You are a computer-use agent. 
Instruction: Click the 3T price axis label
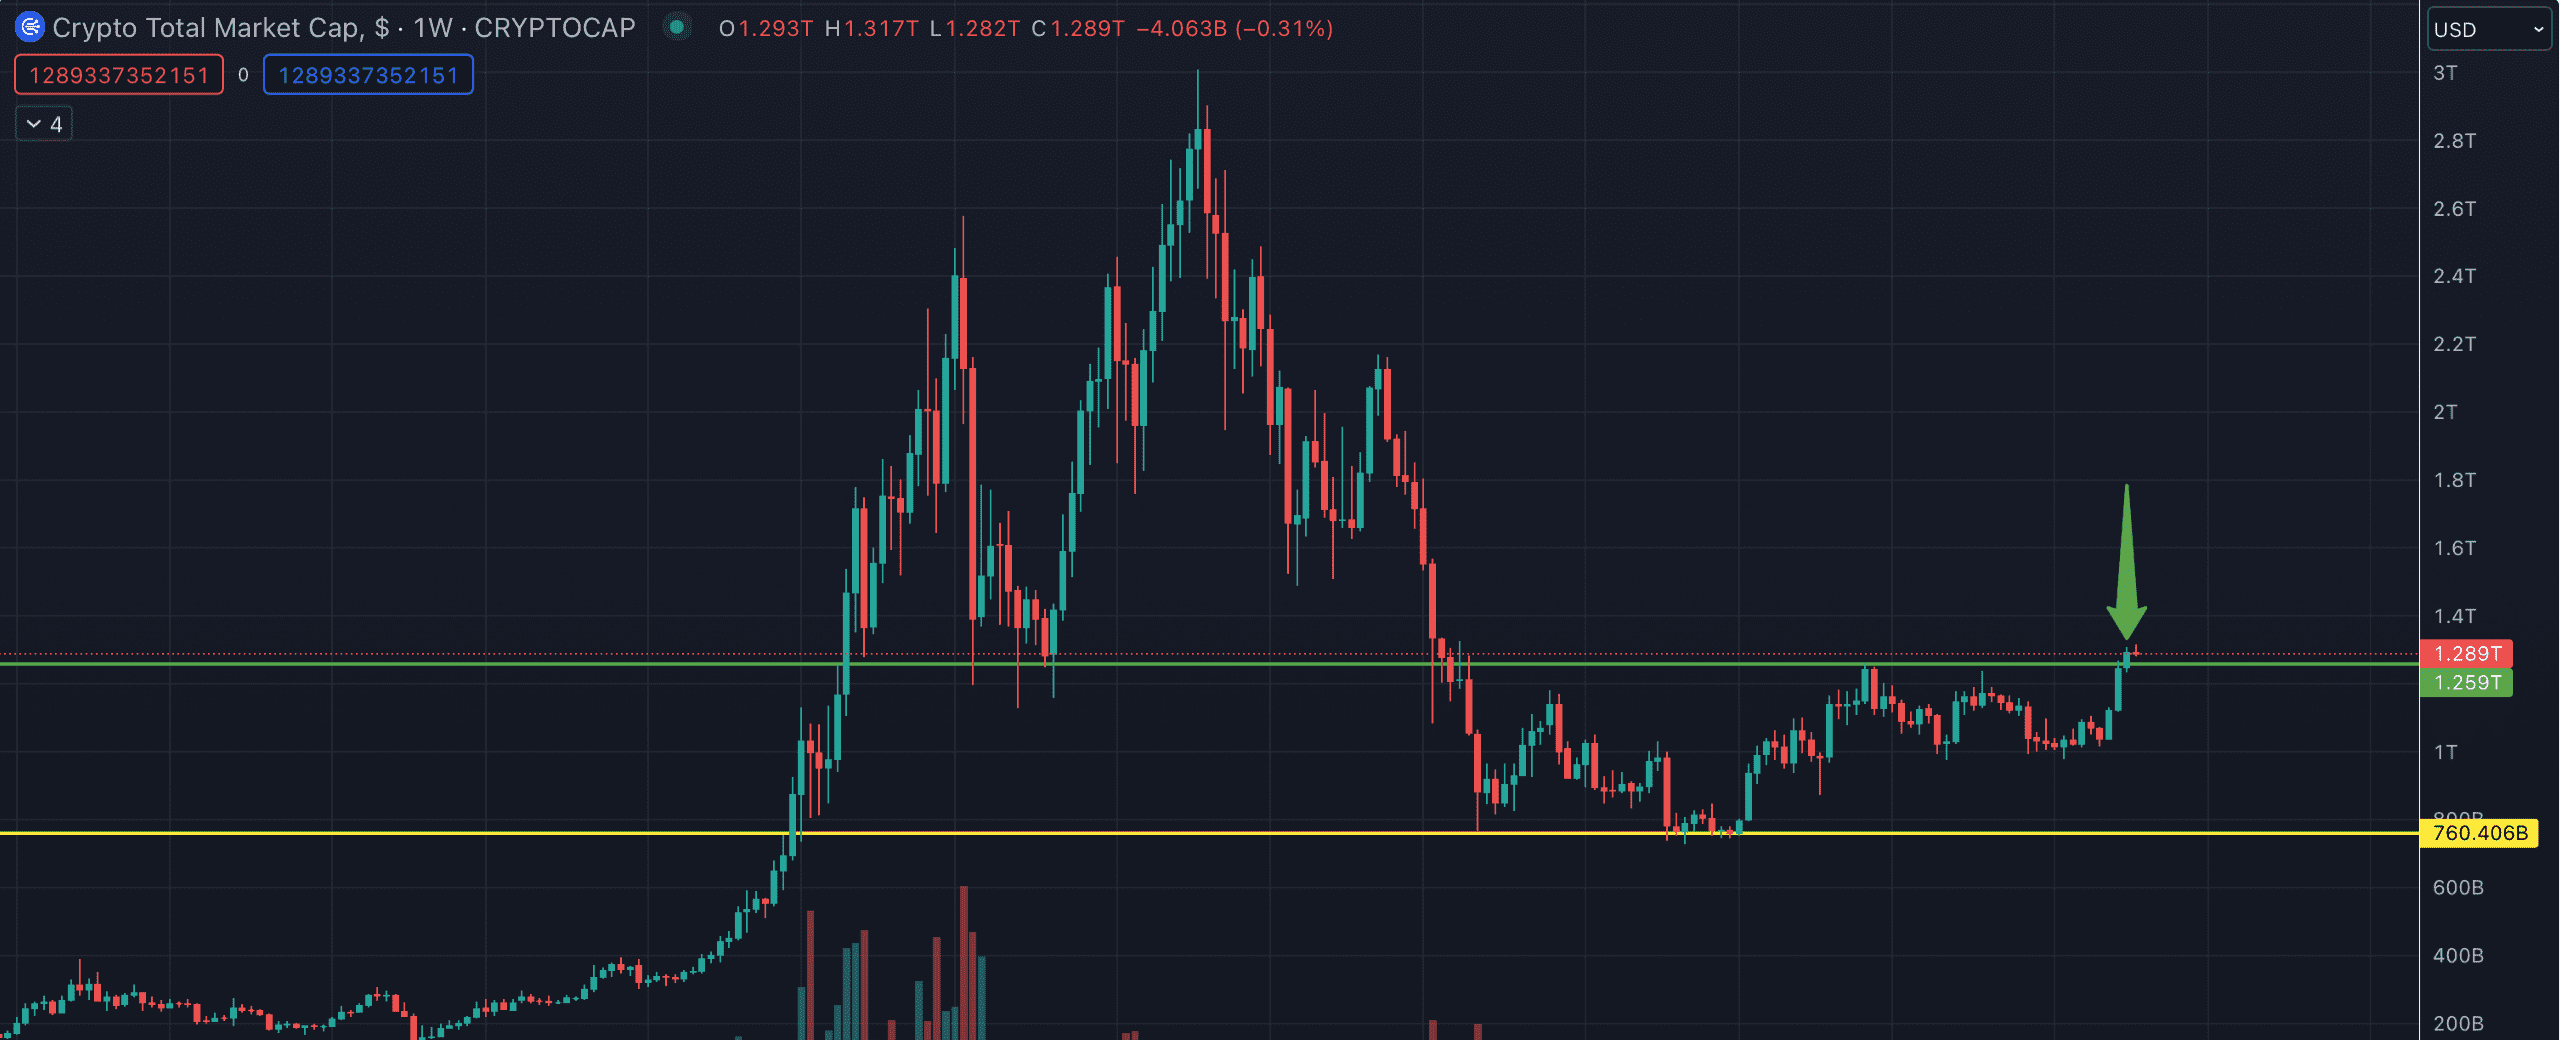coord(2445,73)
